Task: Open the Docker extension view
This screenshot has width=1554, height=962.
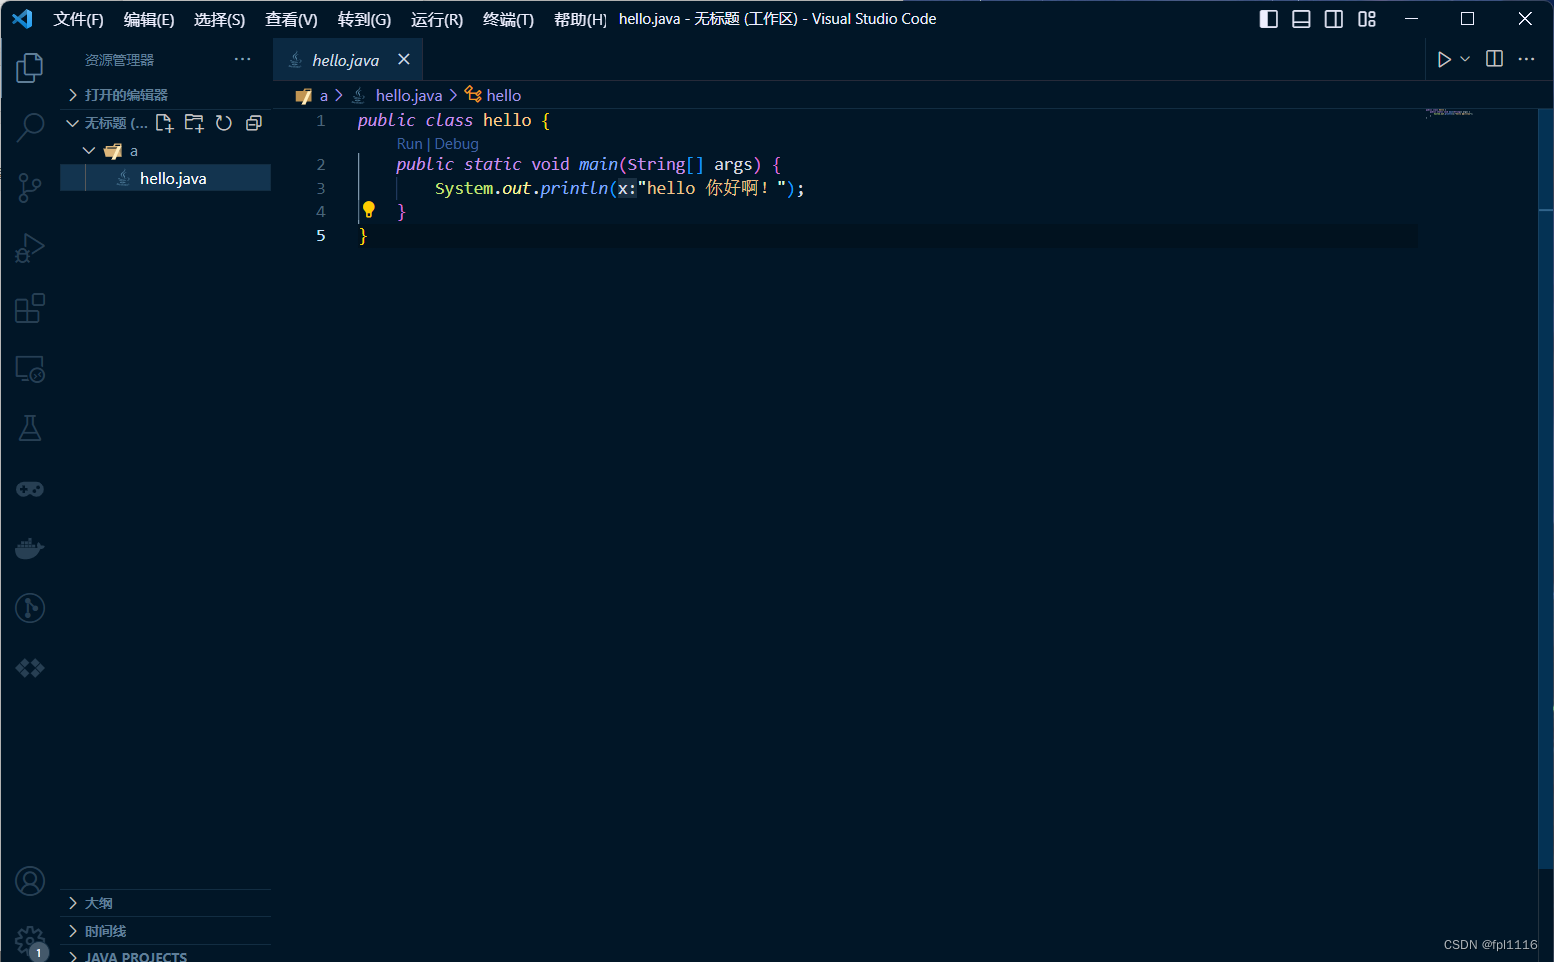Action: point(29,548)
